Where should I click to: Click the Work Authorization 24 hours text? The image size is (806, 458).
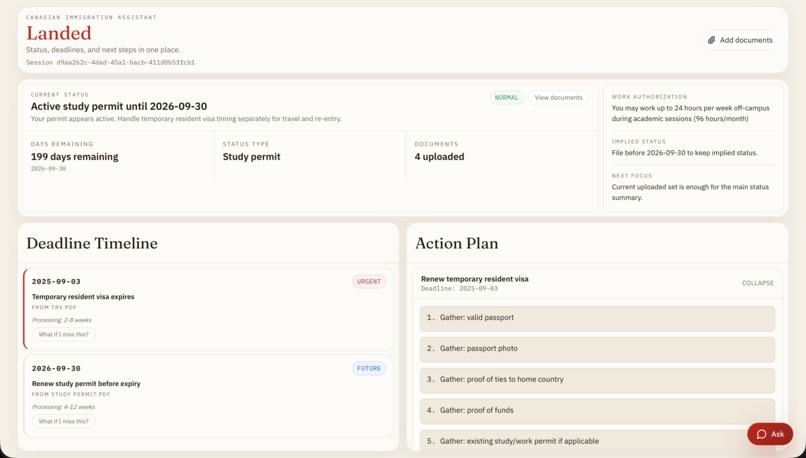coord(690,114)
